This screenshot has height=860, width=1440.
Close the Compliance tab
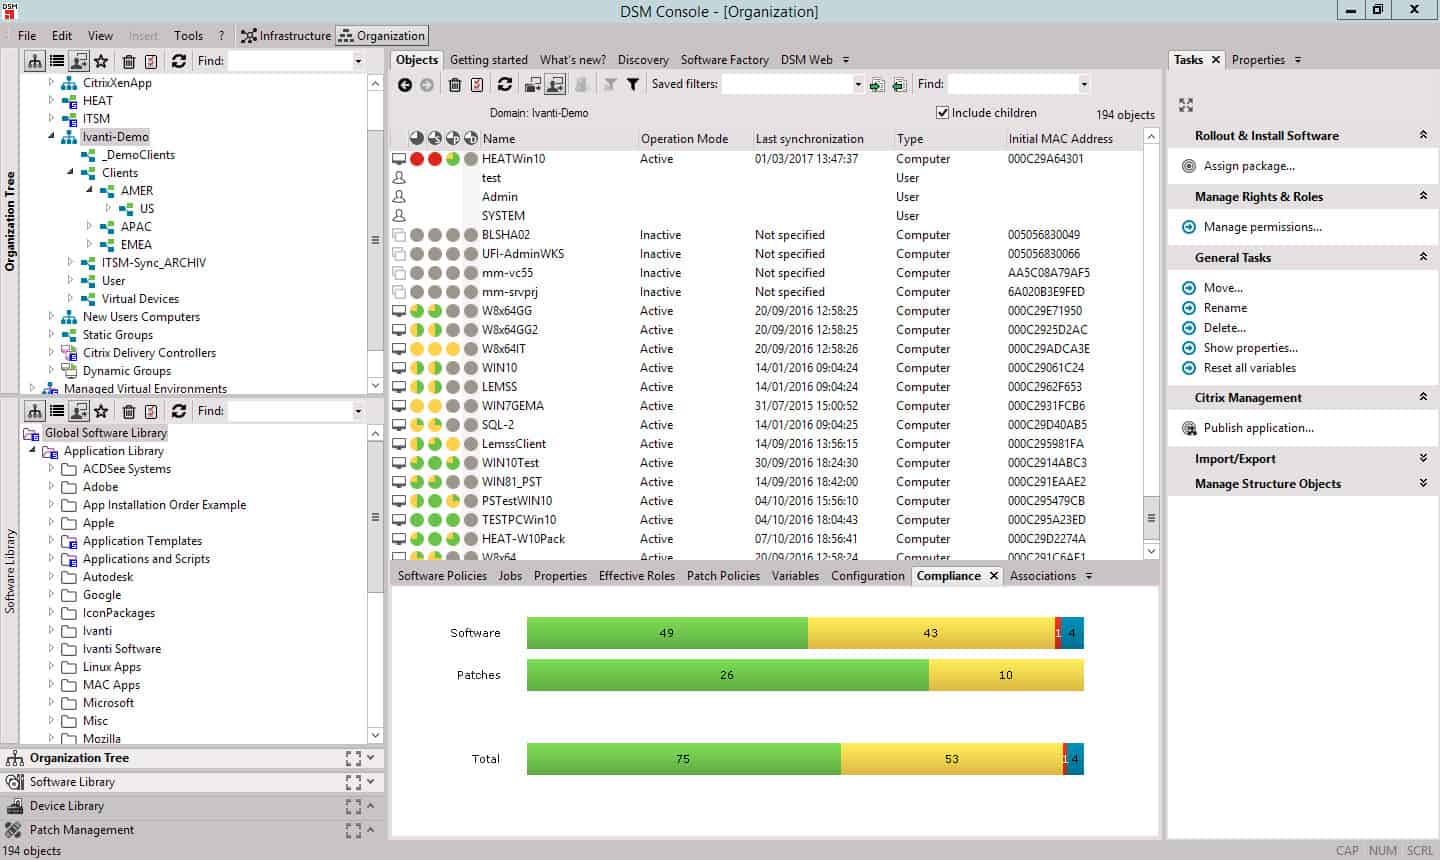[x=994, y=576]
